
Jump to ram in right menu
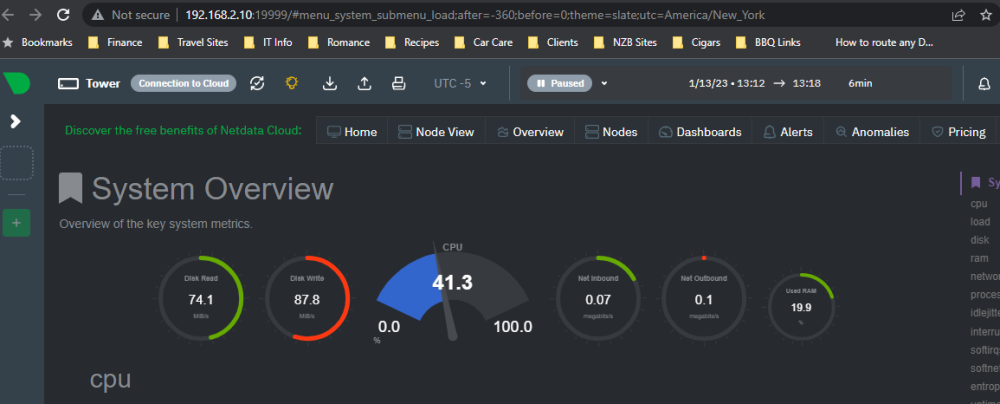(979, 258)
